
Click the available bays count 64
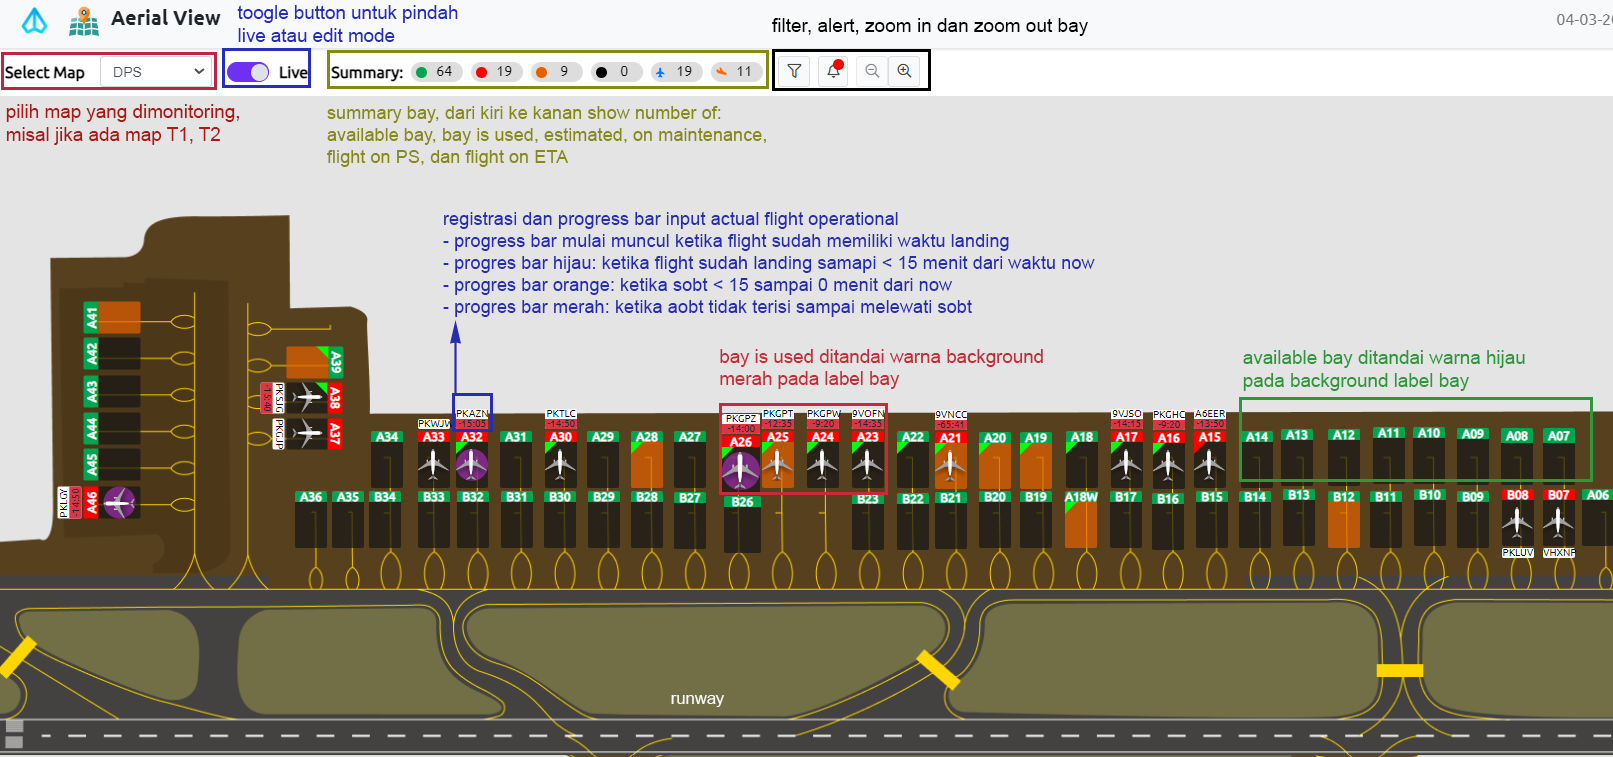[x=435, y=72]
